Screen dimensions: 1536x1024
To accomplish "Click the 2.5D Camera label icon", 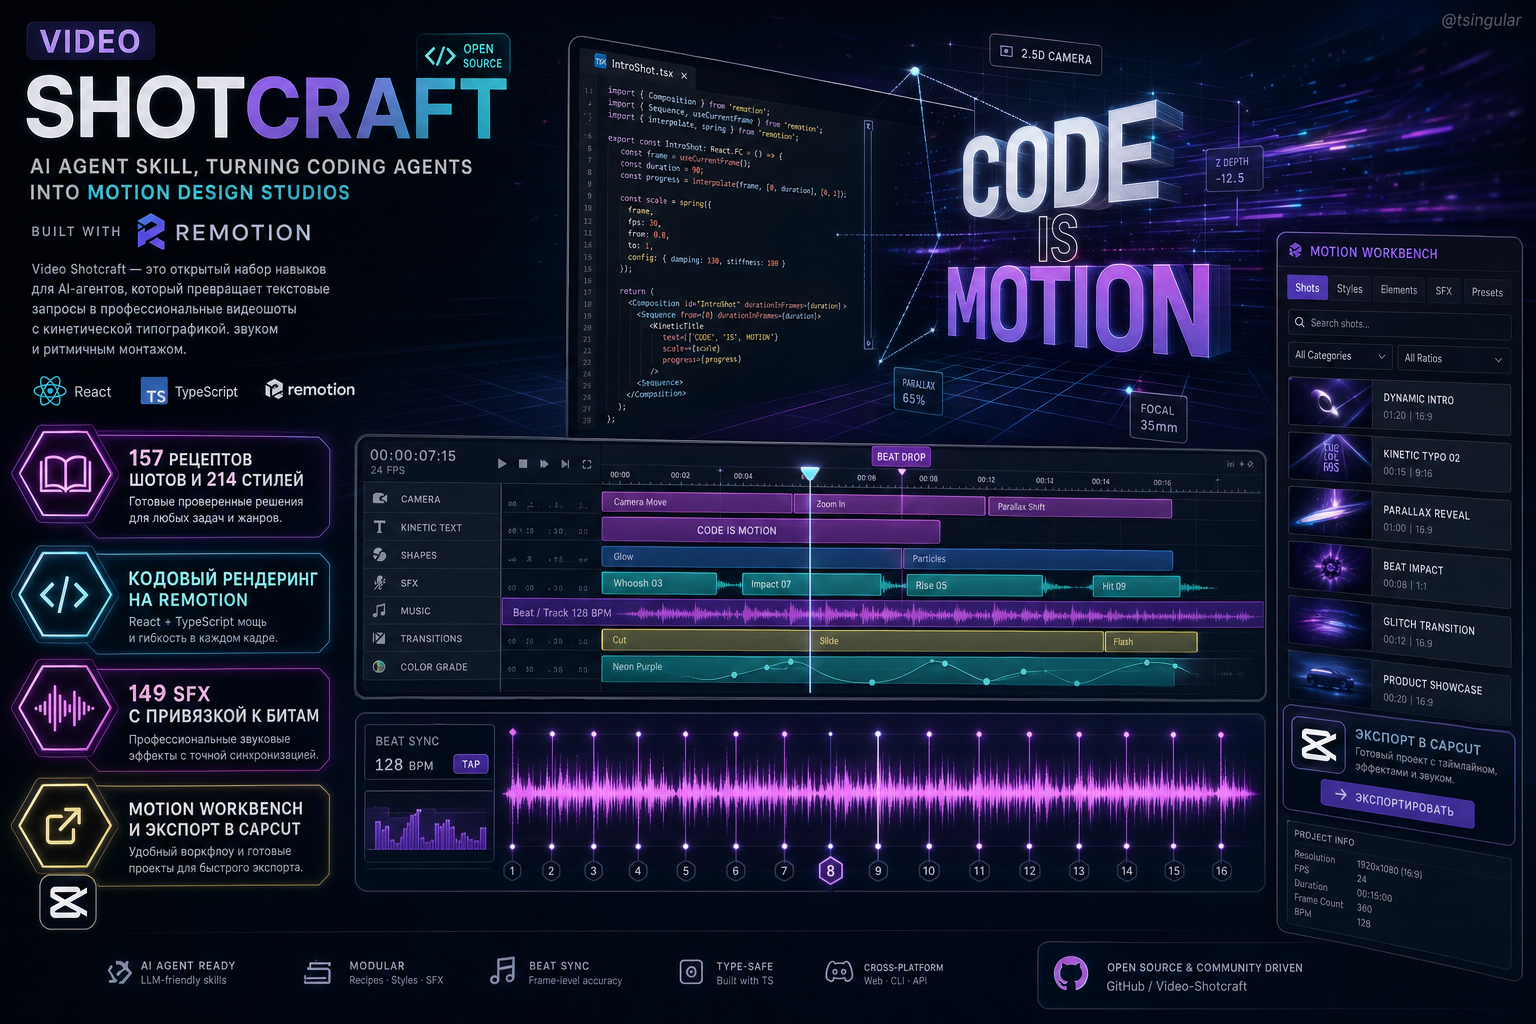I will point(1007,52).
